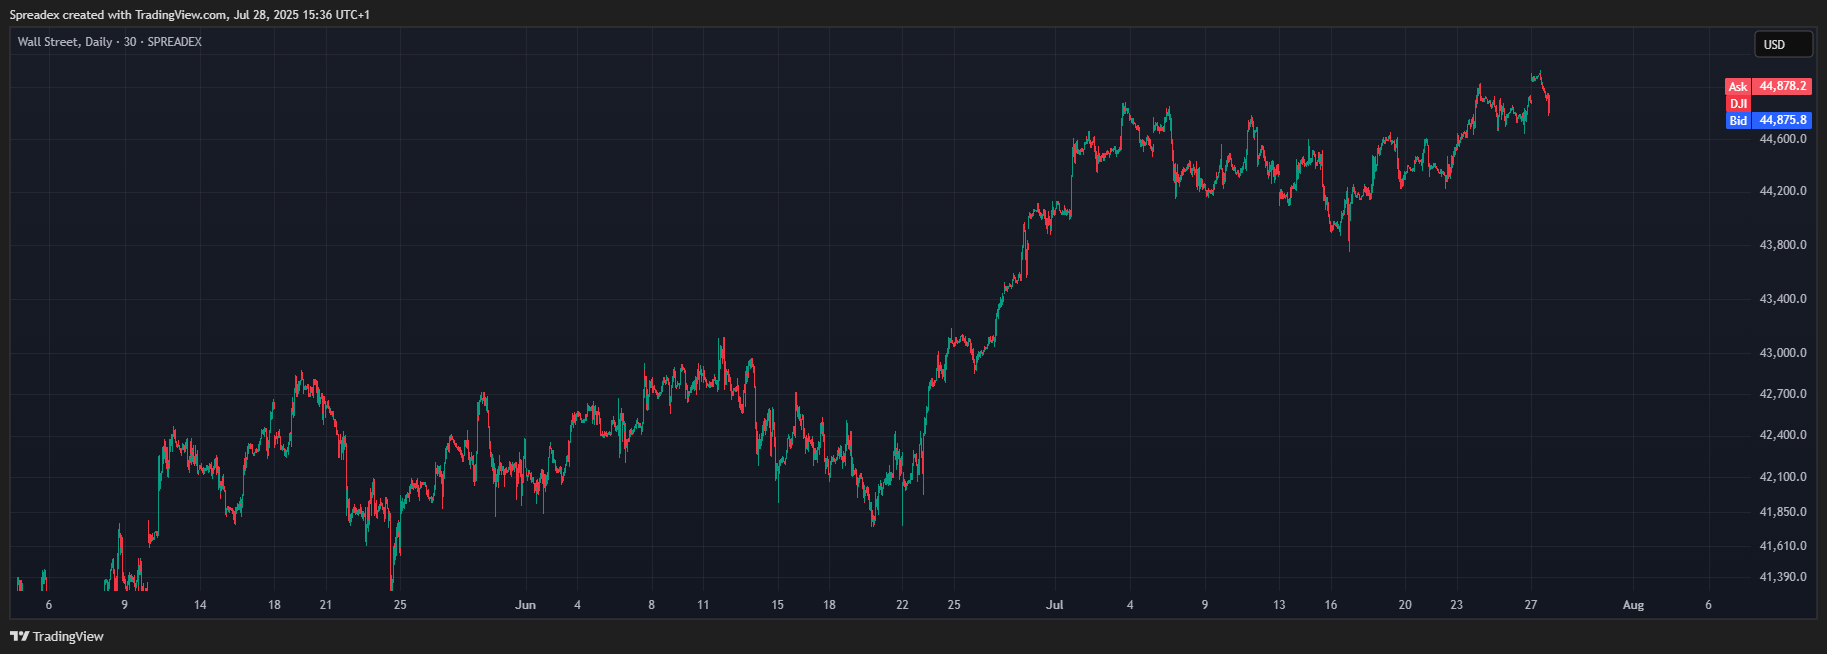
Task: Click the 14 date axis label
Action: point(200,605)
